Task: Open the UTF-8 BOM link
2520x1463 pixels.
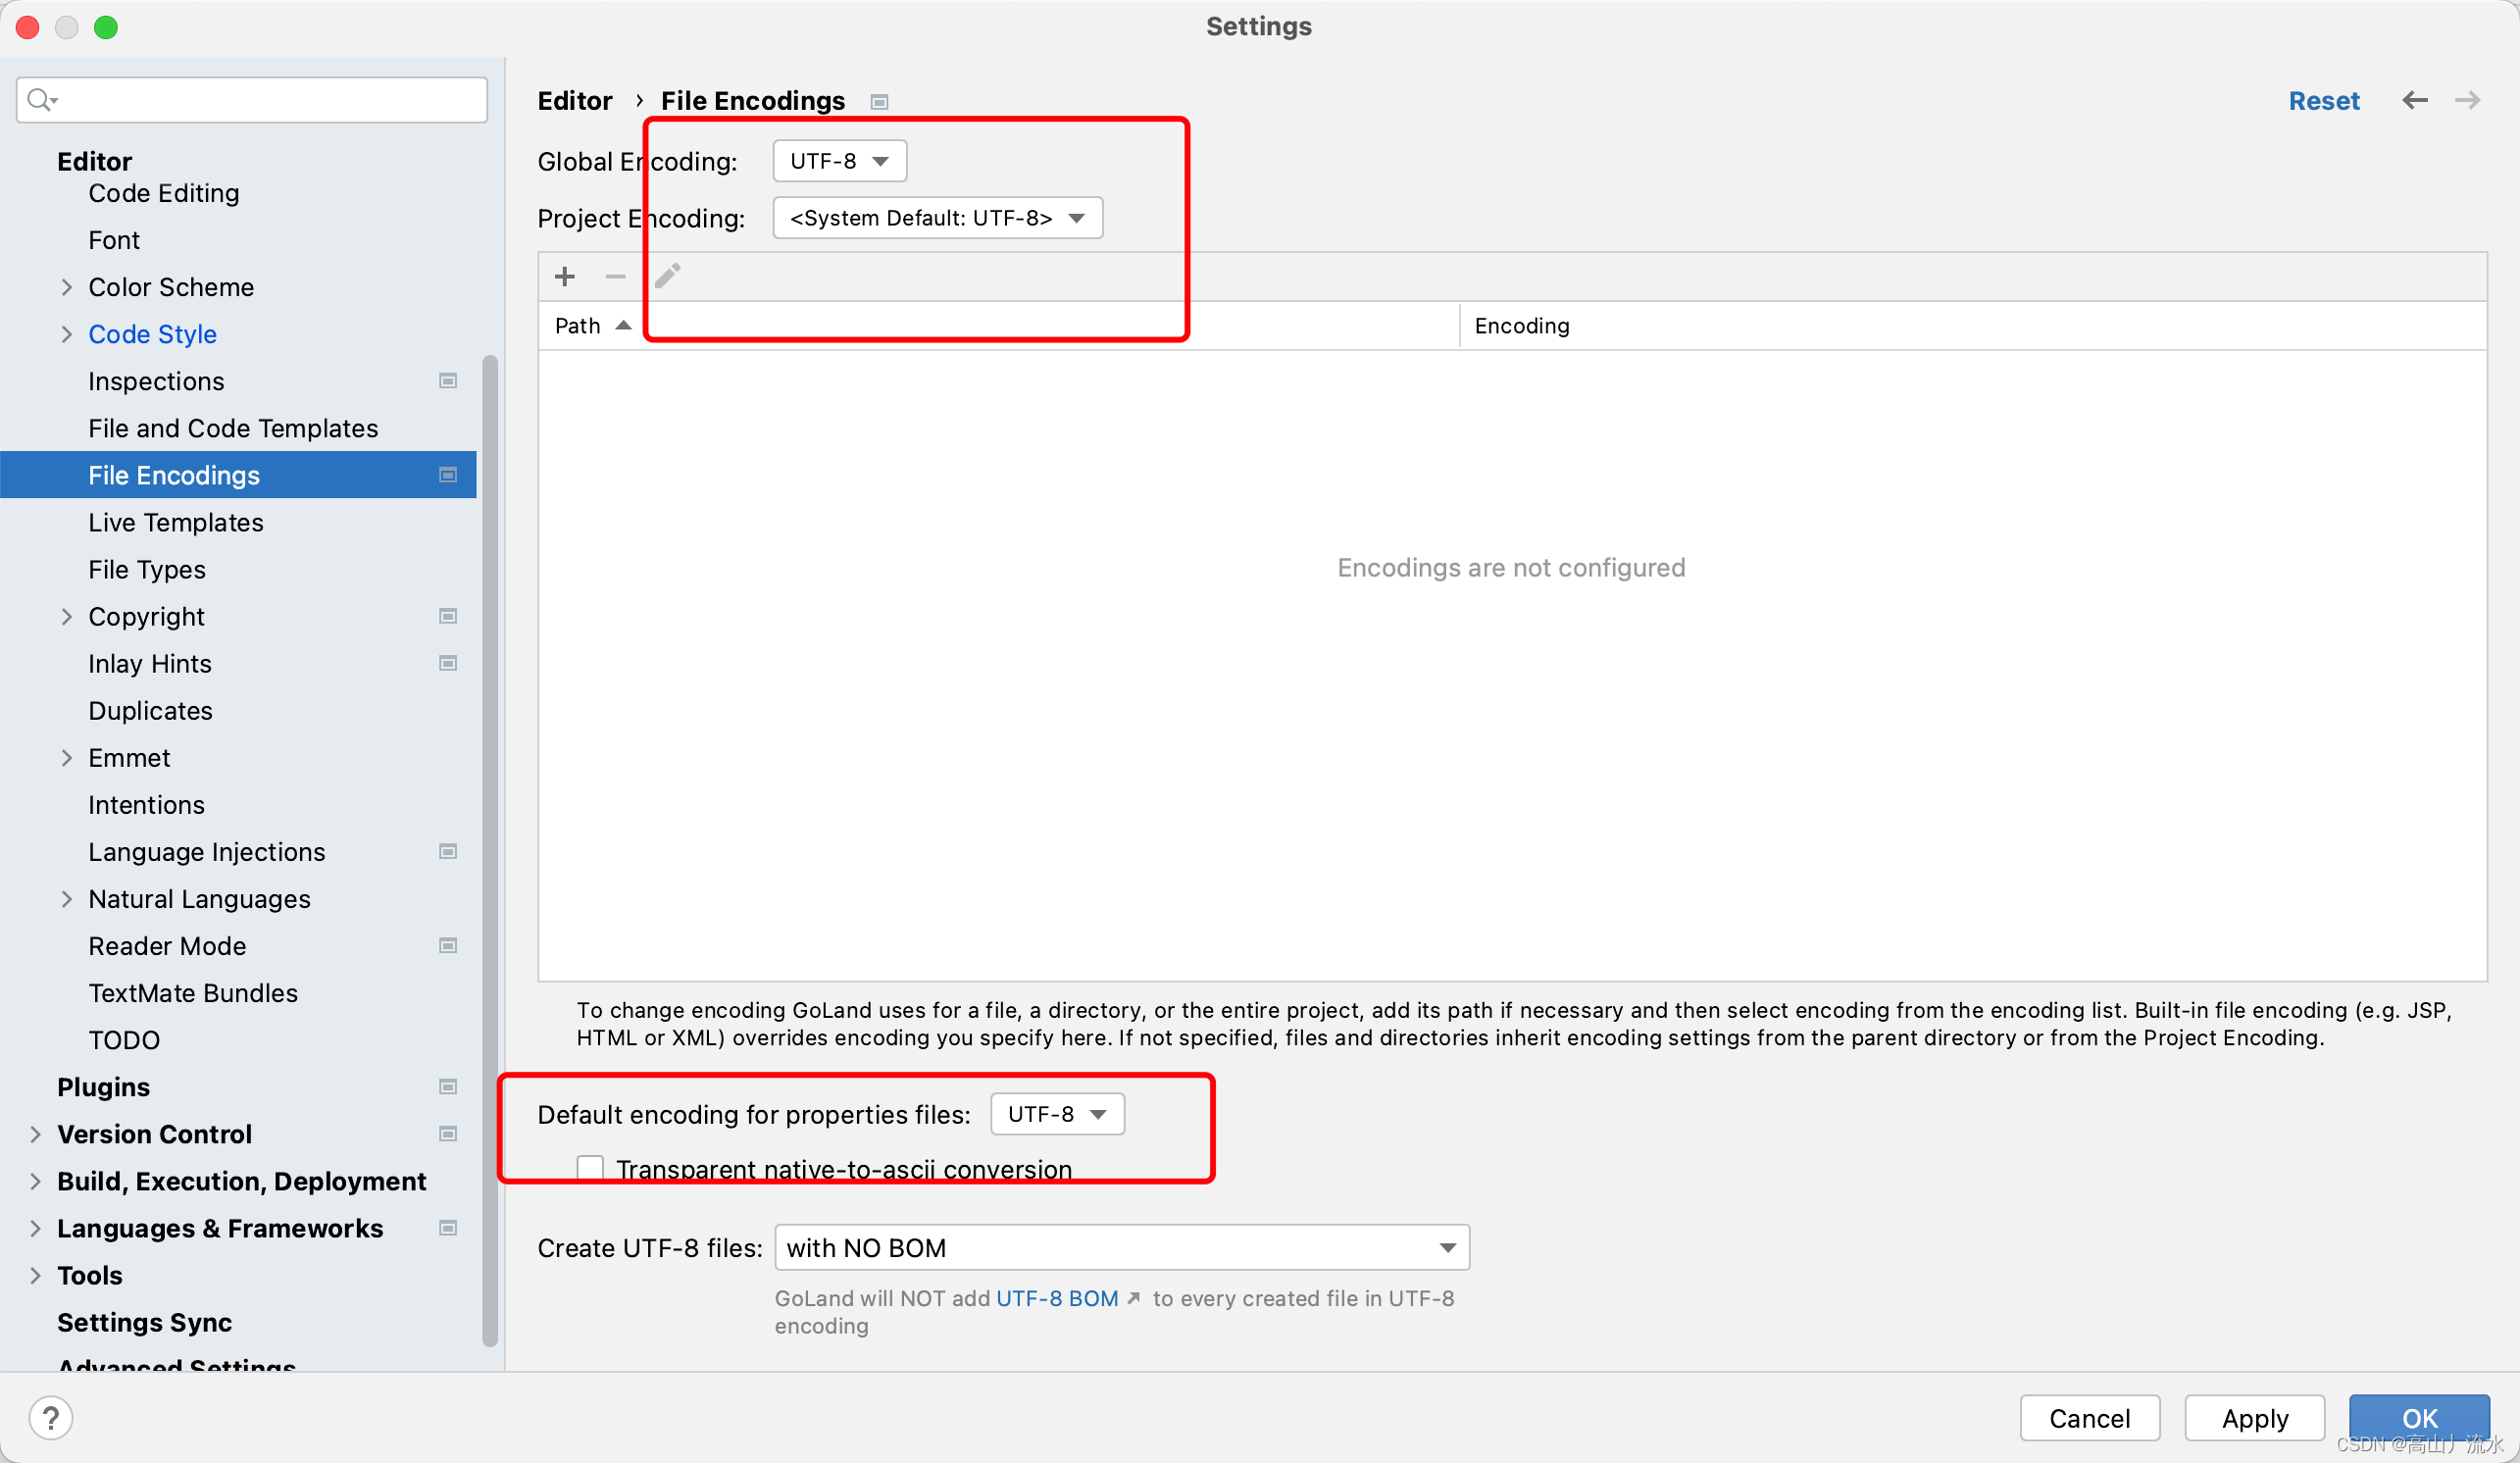Action: [x=1057, y=1298]
